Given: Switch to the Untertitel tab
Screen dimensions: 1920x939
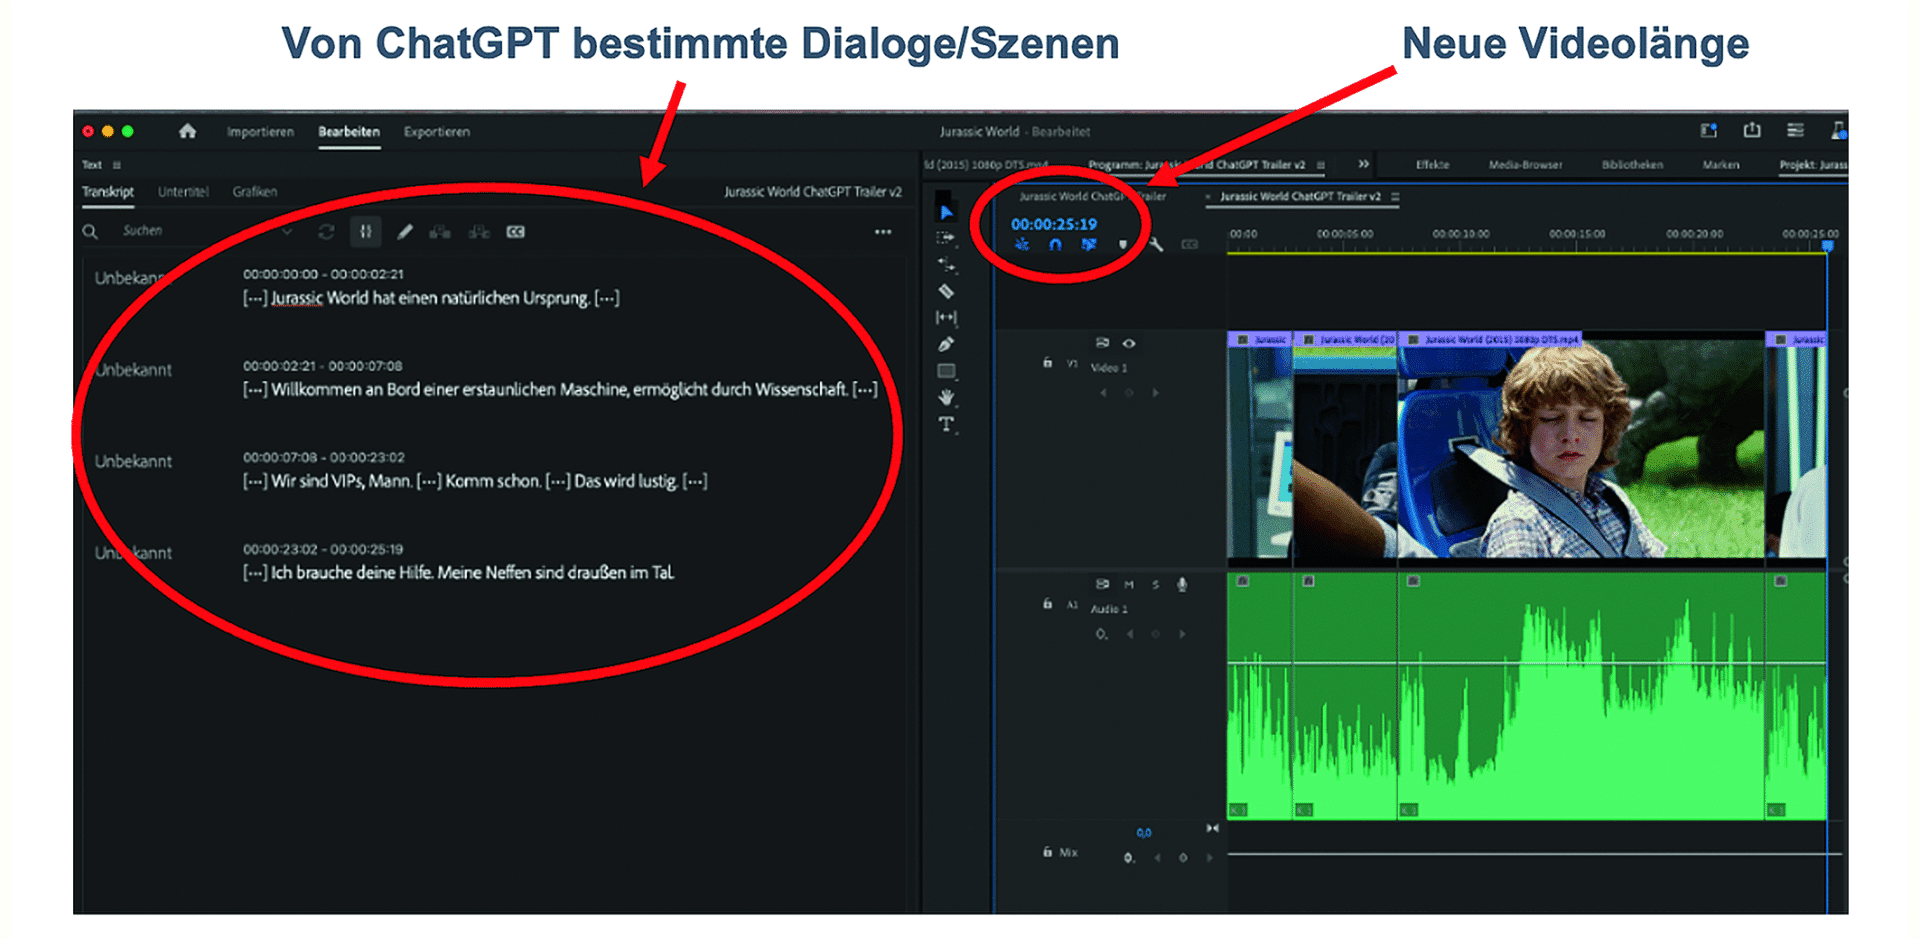Looking at the screenshot, I should click(183, 191).
